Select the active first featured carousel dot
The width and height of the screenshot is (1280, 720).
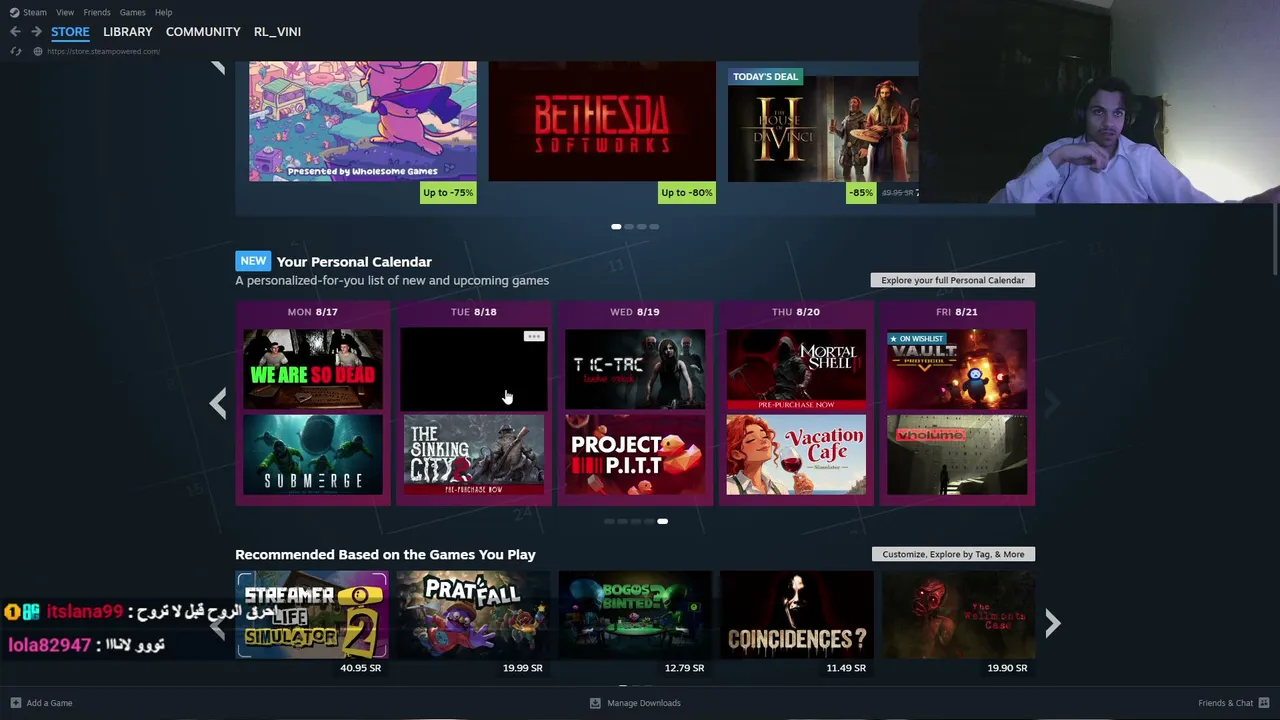(616, 227)
